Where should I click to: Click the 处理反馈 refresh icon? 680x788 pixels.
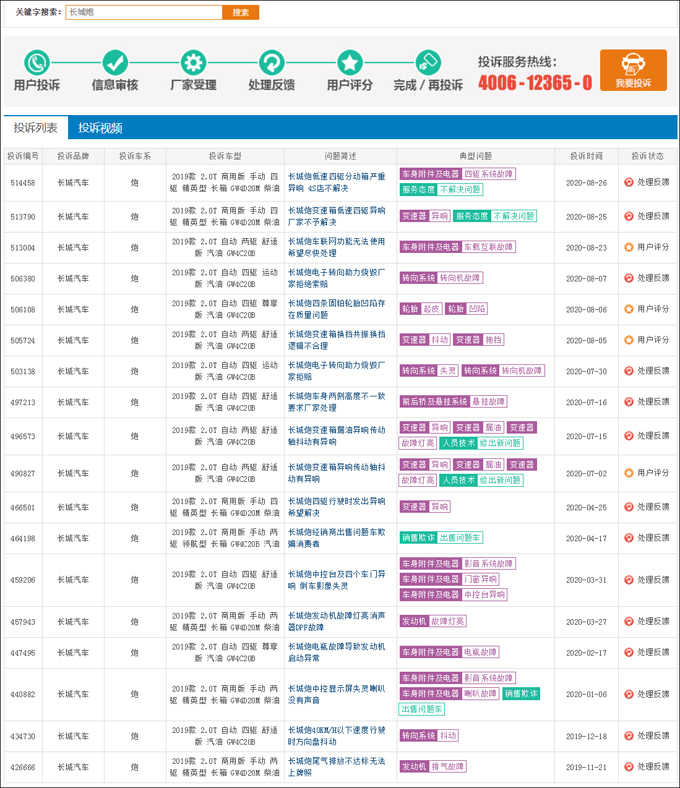click(272, 62)
